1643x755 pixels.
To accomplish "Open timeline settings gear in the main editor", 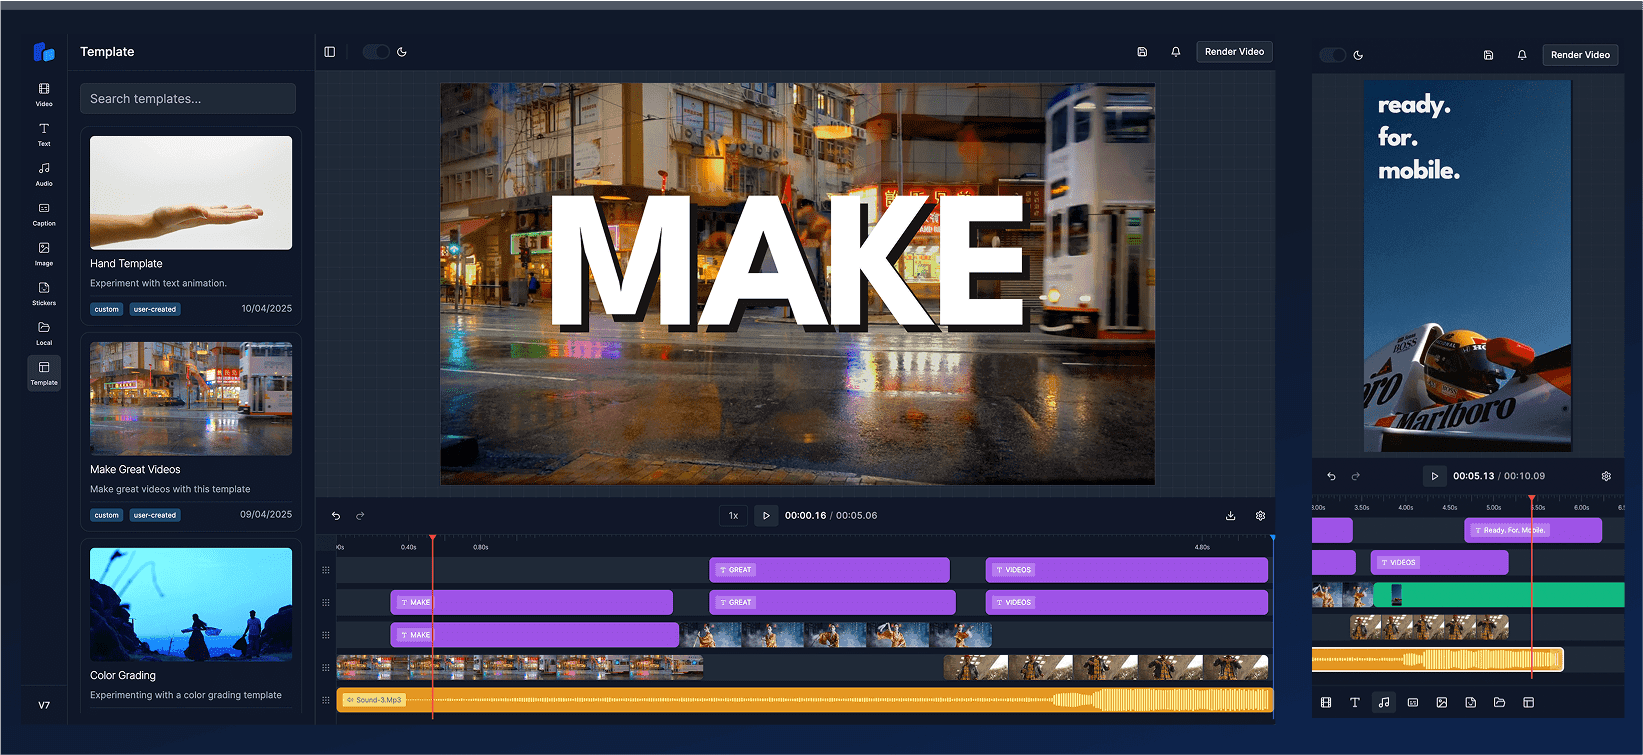I will click(x=1260, y=516).
